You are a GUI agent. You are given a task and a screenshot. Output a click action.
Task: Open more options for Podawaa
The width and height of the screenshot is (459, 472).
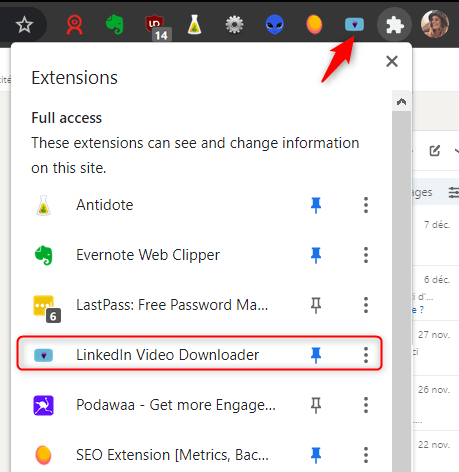[366, 405]
